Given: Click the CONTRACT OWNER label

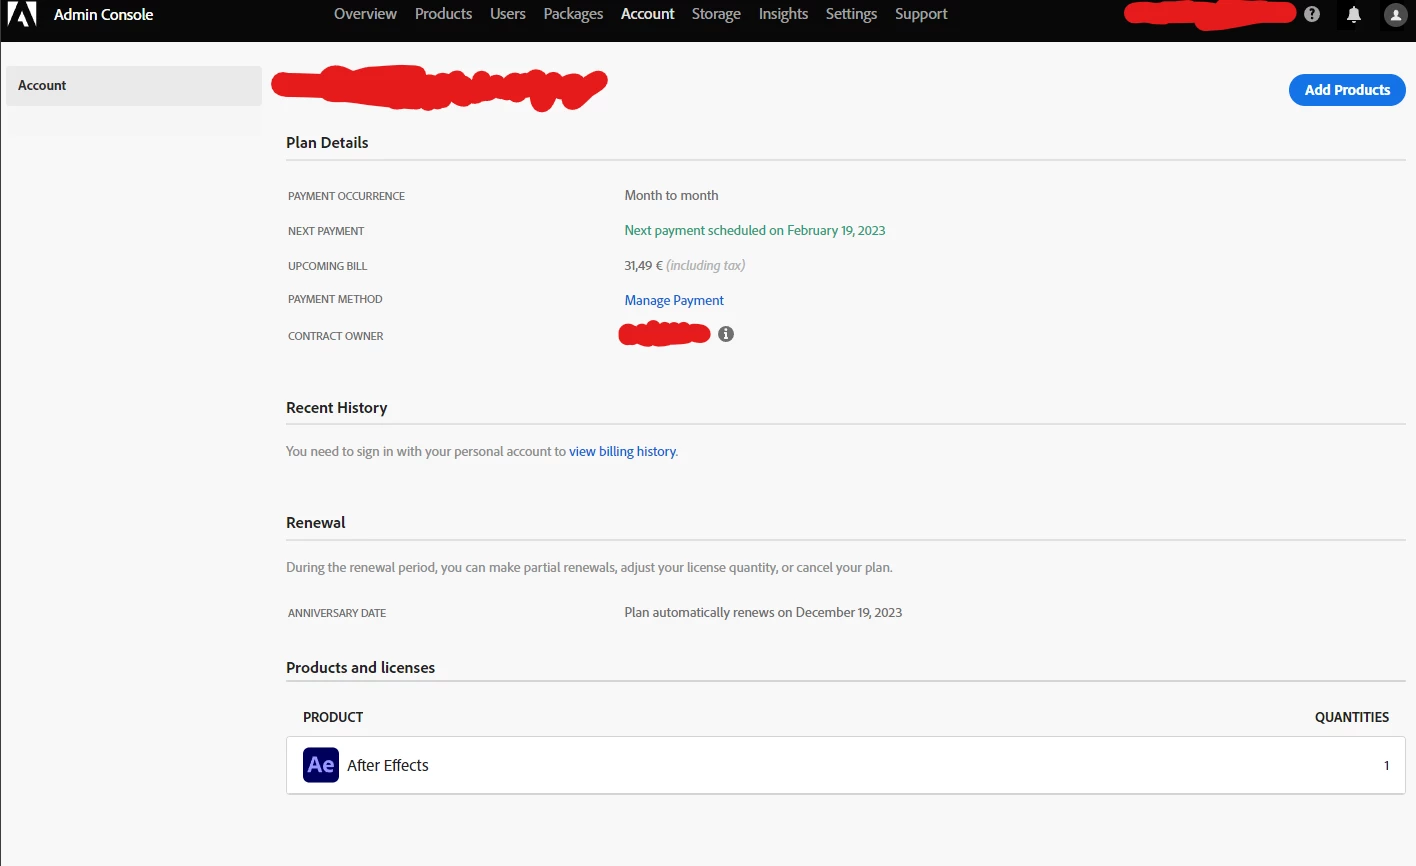Looking at the screenshot, I should coord(335,336).
